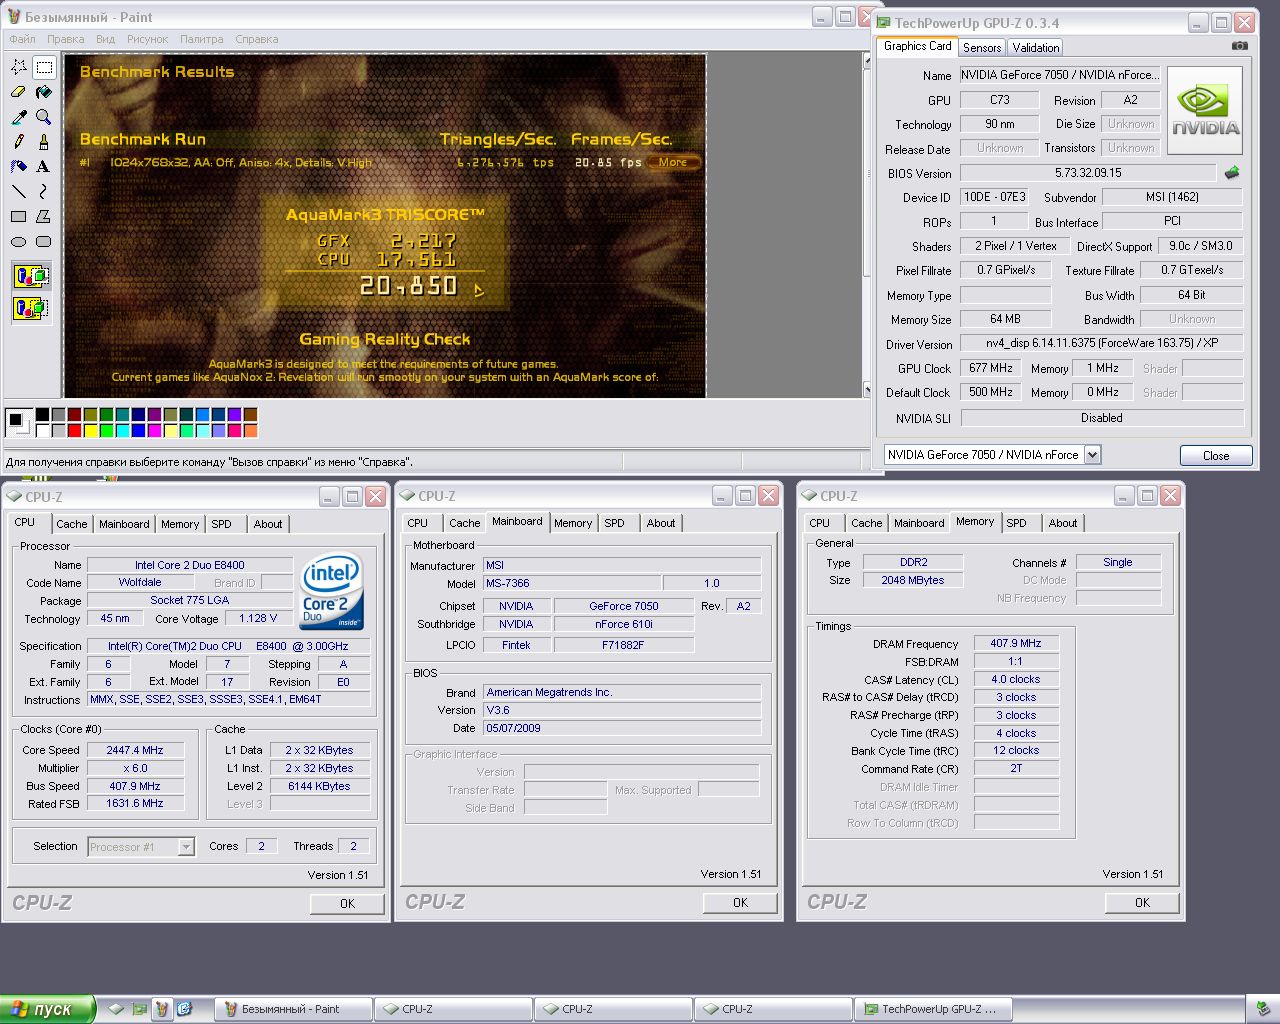Click OK in the CPU tab CPU-Z window
Viewport: 1280px width, 1024px height.
pos(347,903)
